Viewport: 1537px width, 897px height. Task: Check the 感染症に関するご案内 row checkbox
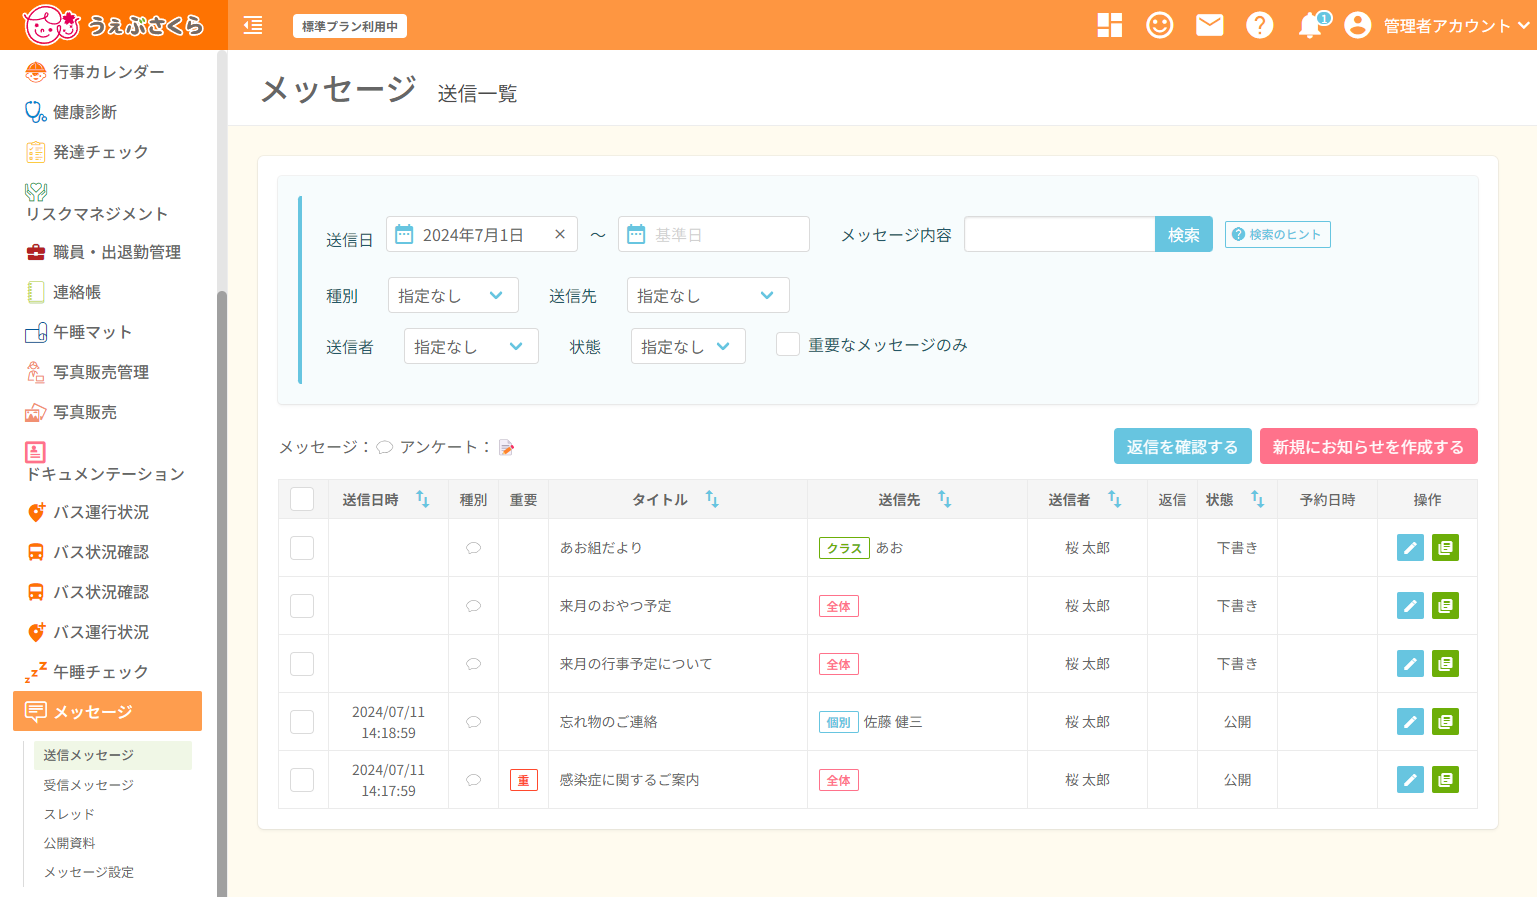tap(302, 780)
